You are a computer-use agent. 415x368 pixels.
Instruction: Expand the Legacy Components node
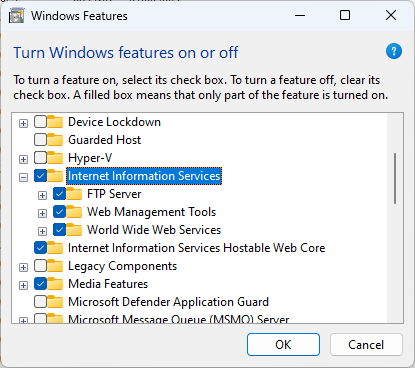point(23,267)
